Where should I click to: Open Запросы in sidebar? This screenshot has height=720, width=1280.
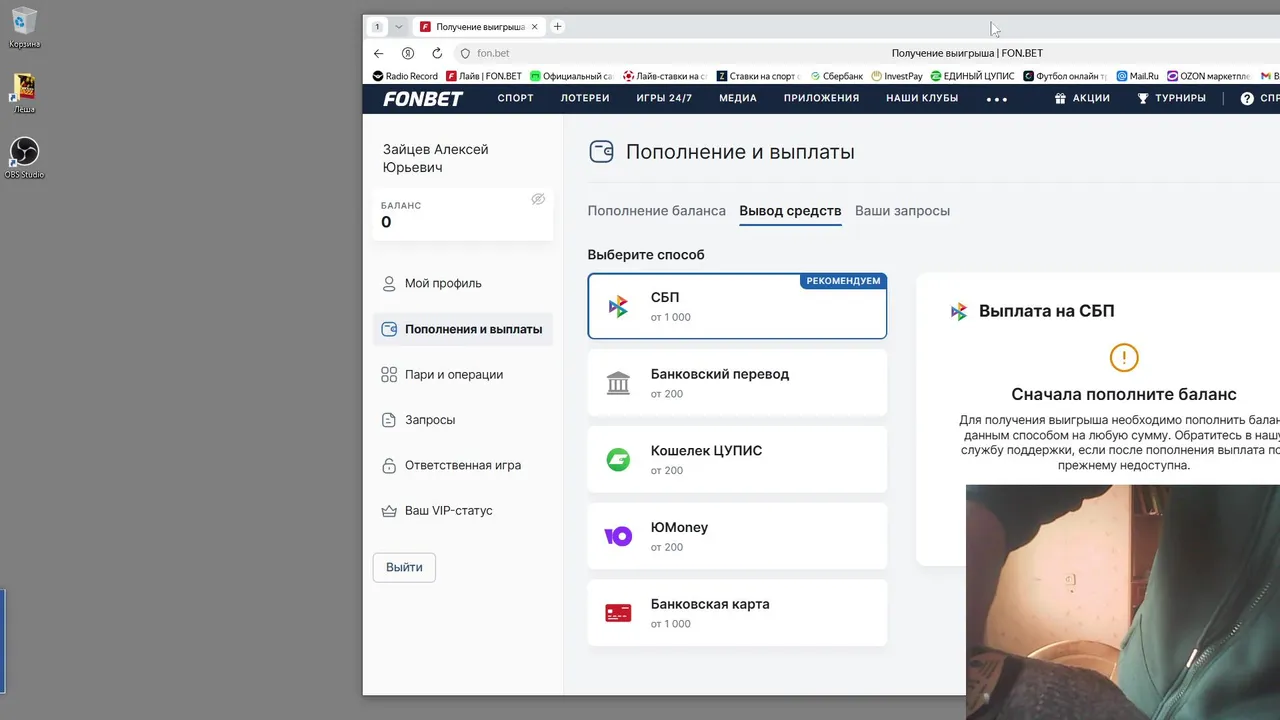pos(463,420)
